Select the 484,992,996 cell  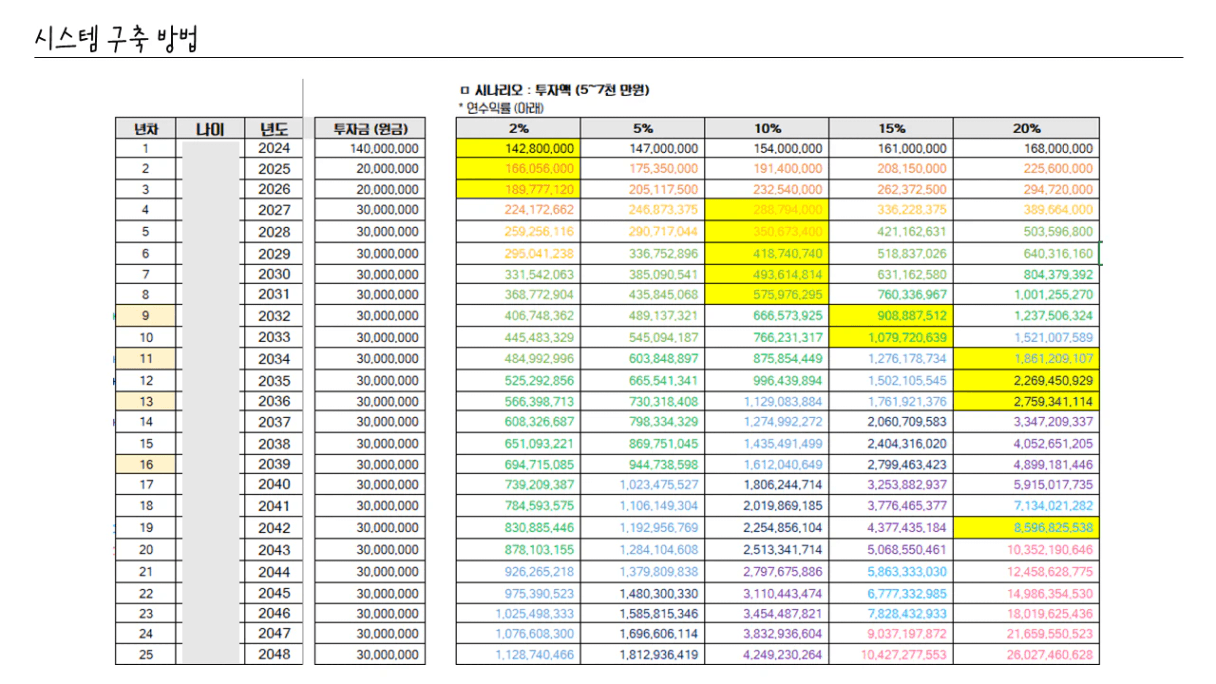pyautogui.click(x=518, y=358)
